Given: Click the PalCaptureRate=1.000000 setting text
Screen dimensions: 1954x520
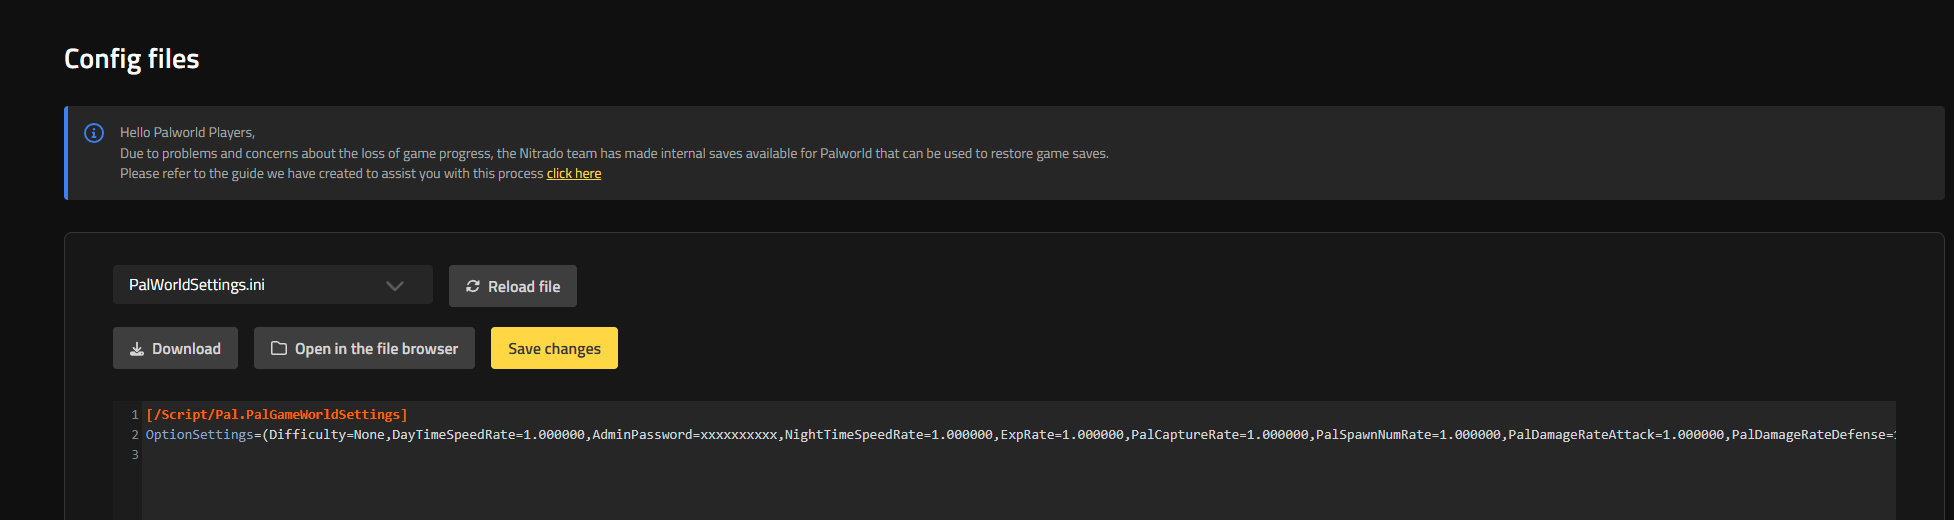Looking at the screenshot, I should pyautogui.click(x=1220, y=434).
